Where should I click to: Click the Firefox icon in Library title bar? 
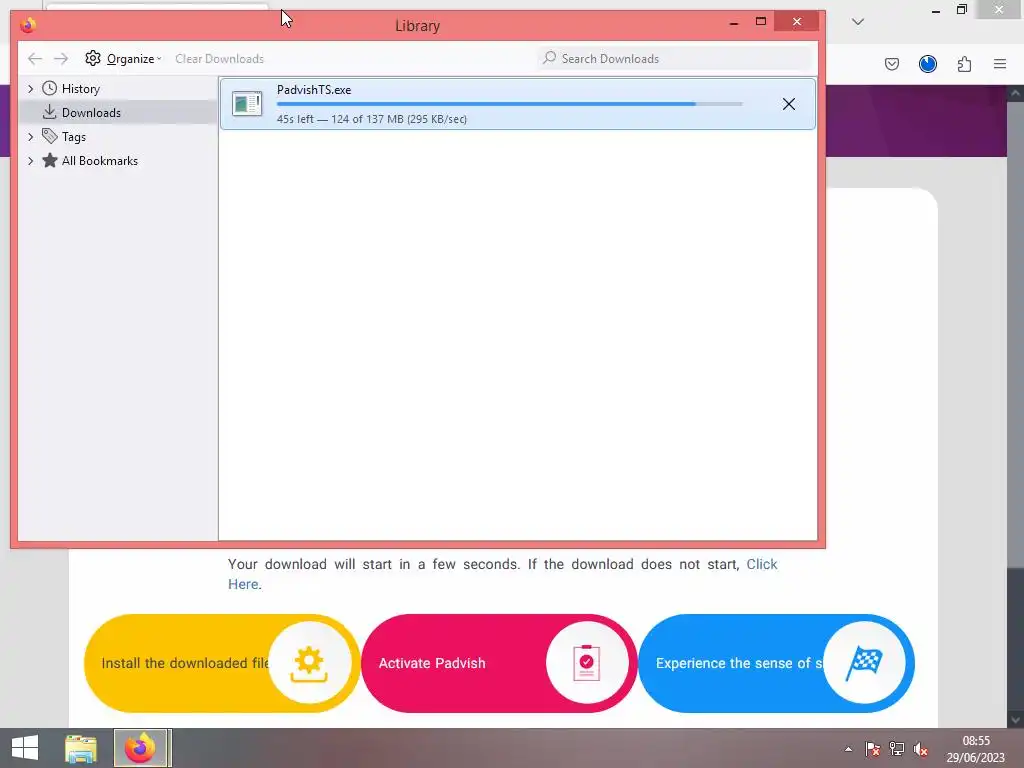27,25
